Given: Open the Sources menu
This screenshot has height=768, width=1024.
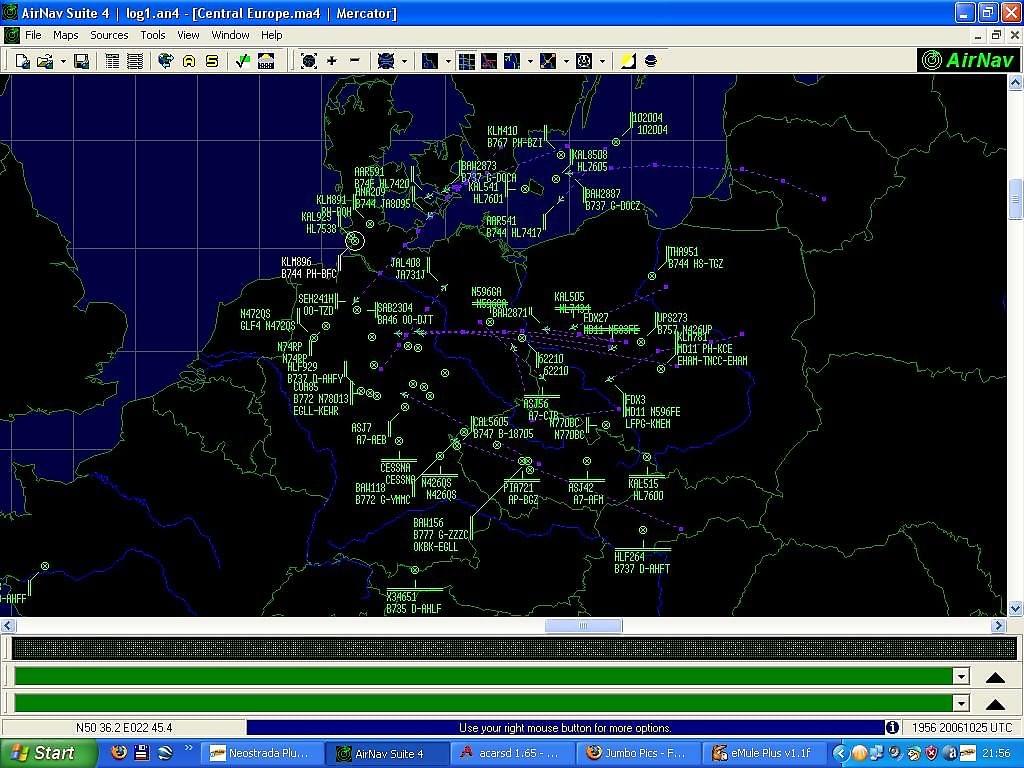Looking at the screenshot, I should 109,35.
